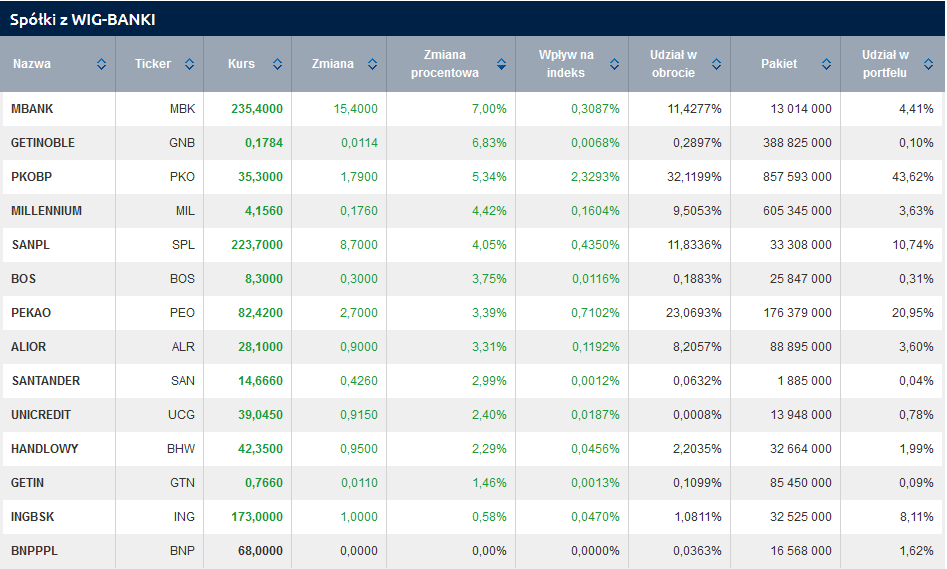This screenshot has width=947, height=569.
Task: Sort by Wpływ na indeks arrows
Action: point(614,64)
